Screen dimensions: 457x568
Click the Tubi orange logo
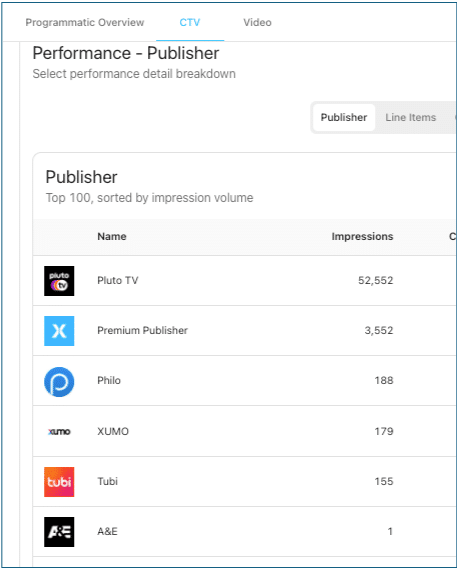point(59,481)
